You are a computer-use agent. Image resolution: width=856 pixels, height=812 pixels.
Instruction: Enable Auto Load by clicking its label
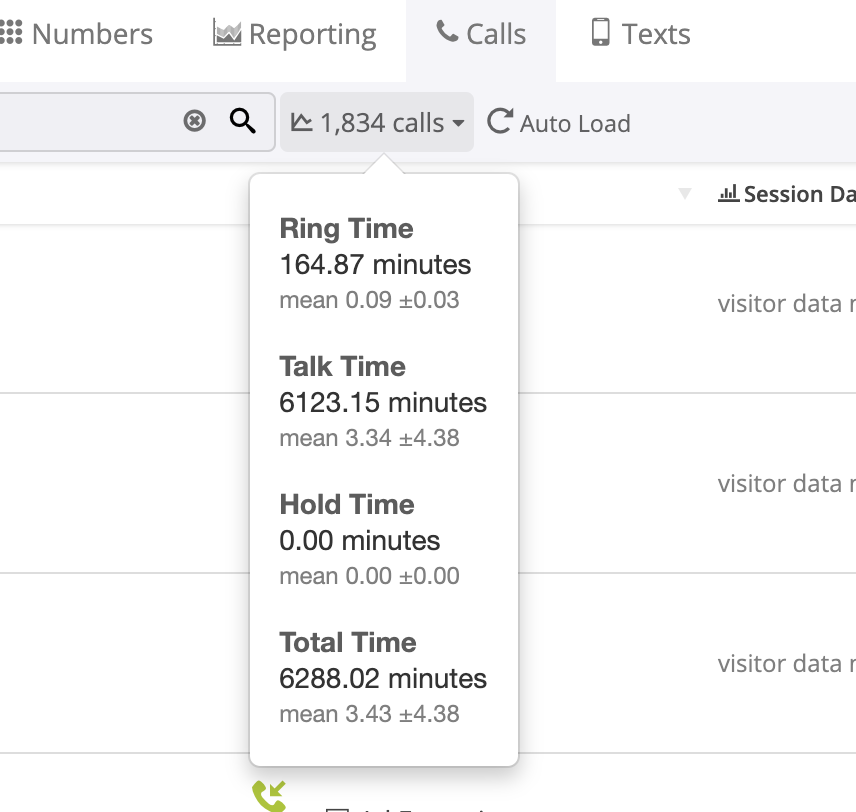click(x=575, y=123)
